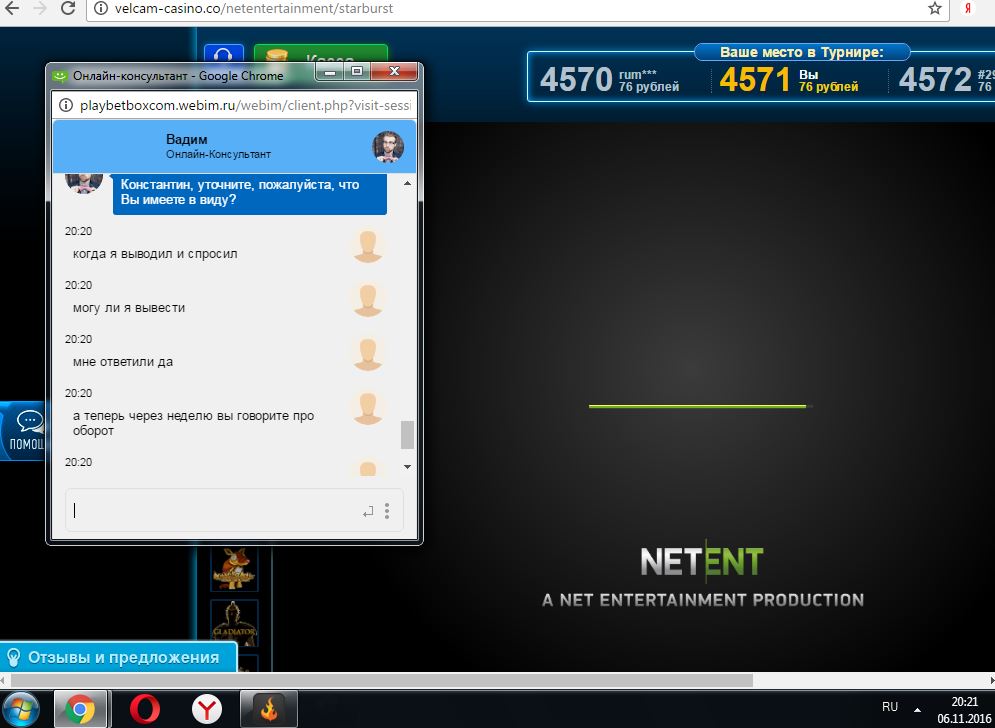
Task: Click the chat scrollbar thumb
Action: pyautogui.click(x=407, y=435)
